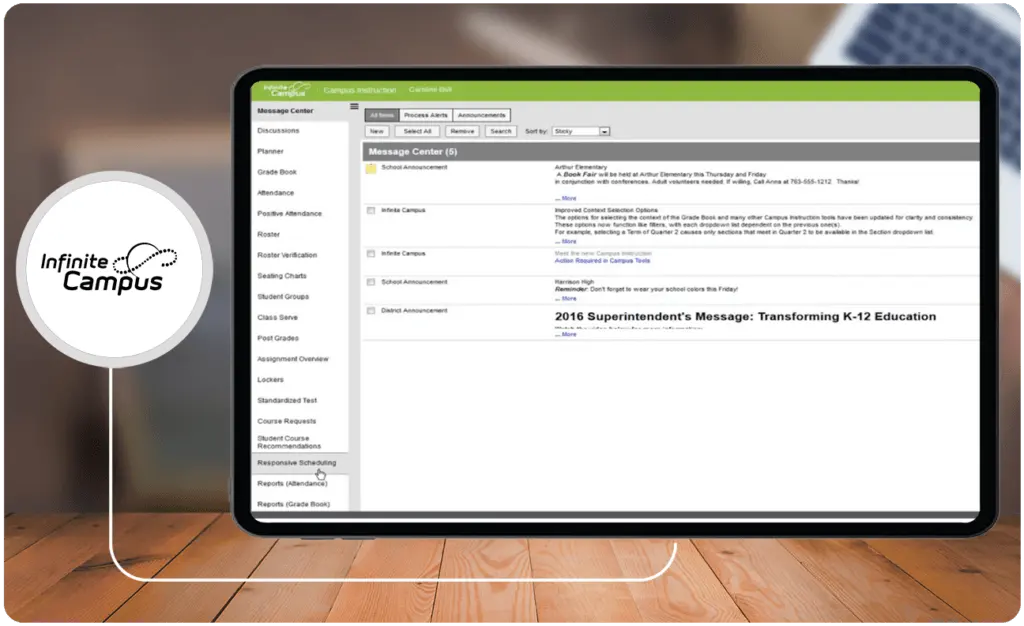
Task: Click the Harrison High reminder message text
Action: point(646,286)
